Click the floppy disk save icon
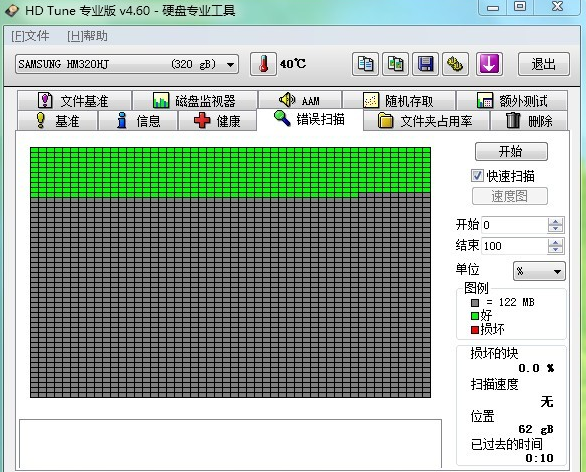 pos(425,64)
